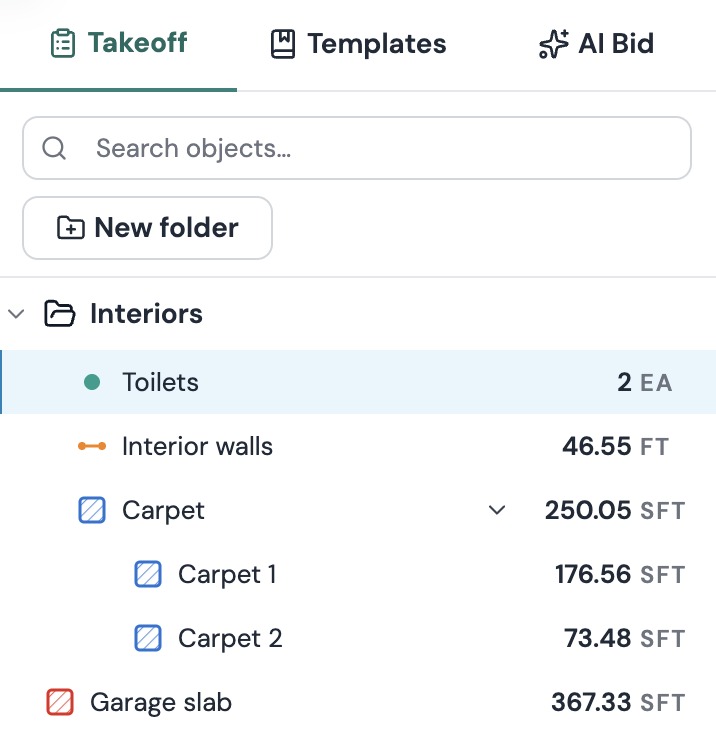
Task: Collapse the Interiors folder chevron
Action: click(16, 314)
